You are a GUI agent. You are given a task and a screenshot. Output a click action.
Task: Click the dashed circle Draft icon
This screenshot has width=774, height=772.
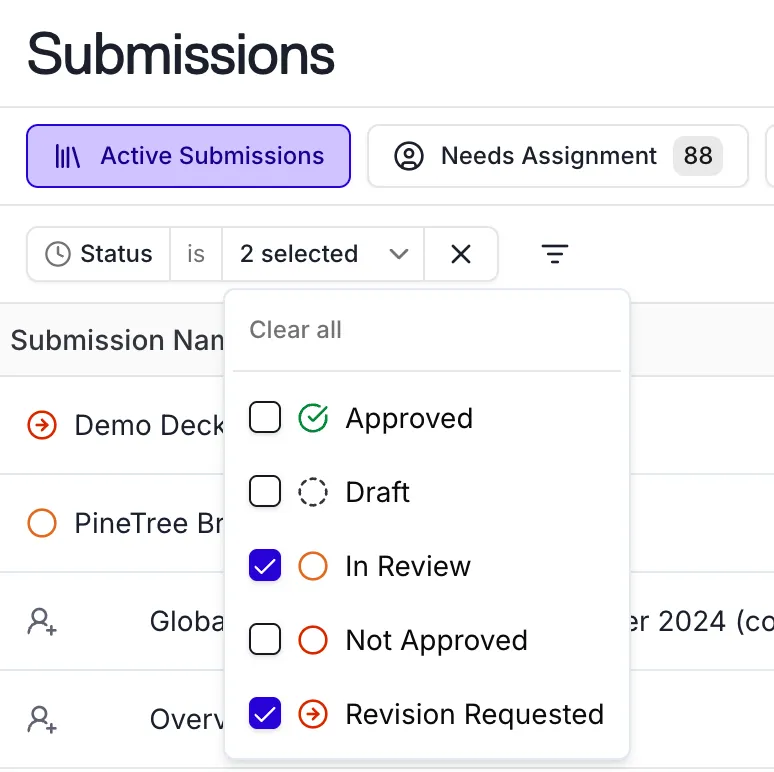pyautogui.click(x=313, y=492)
